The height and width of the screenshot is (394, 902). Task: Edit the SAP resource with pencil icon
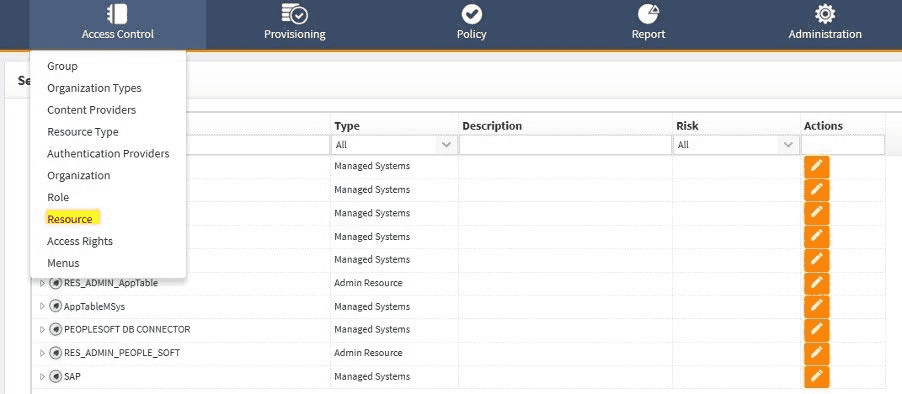pos(816,376)
